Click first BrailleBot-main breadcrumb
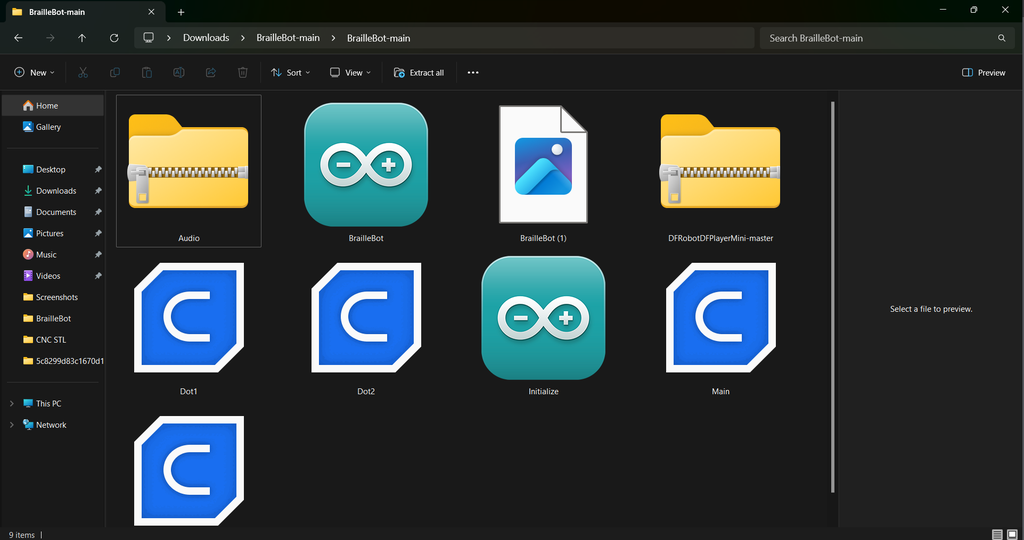Screen dimensions: 1024x540 coord(288,38)
